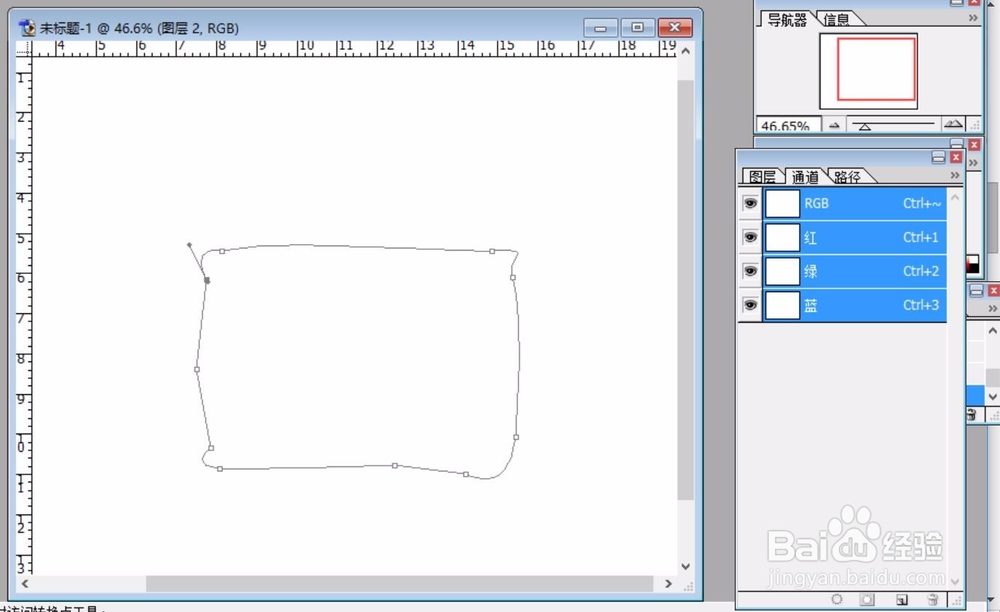Select the 通道 tab
The width and height of the screenshot is (1000, 612).
(805, 176)
